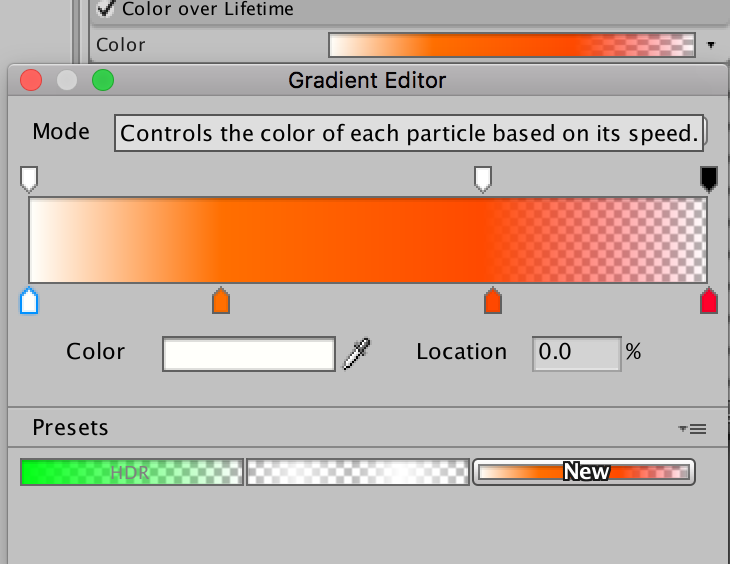Viewport: 730px width, 564px height.
Task: Open the Mode dropdown
Action: pyautogui.click(x=411, y=133)
